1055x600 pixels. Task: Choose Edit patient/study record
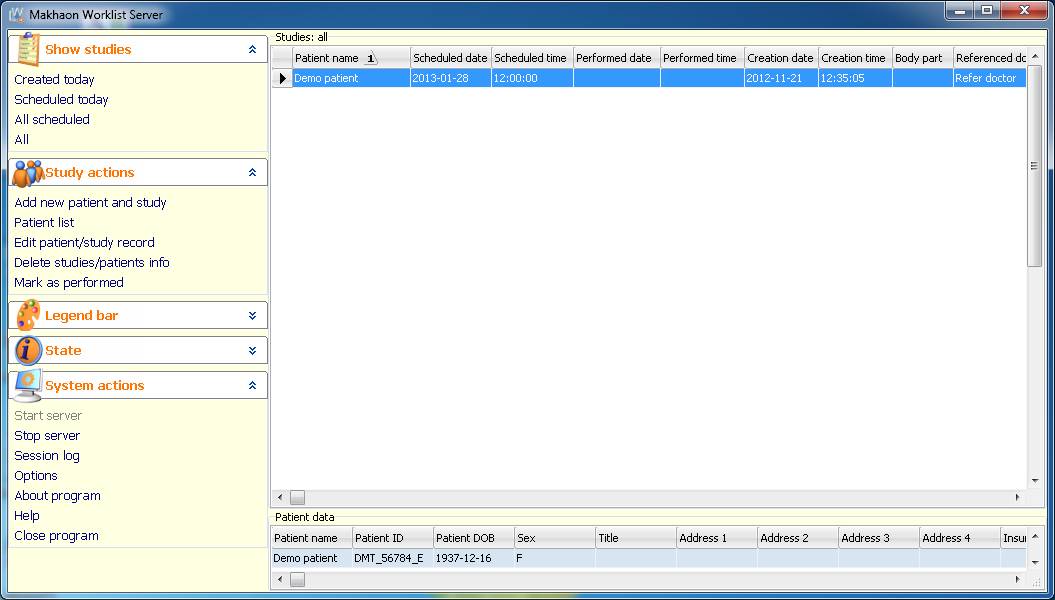(84, 243)
